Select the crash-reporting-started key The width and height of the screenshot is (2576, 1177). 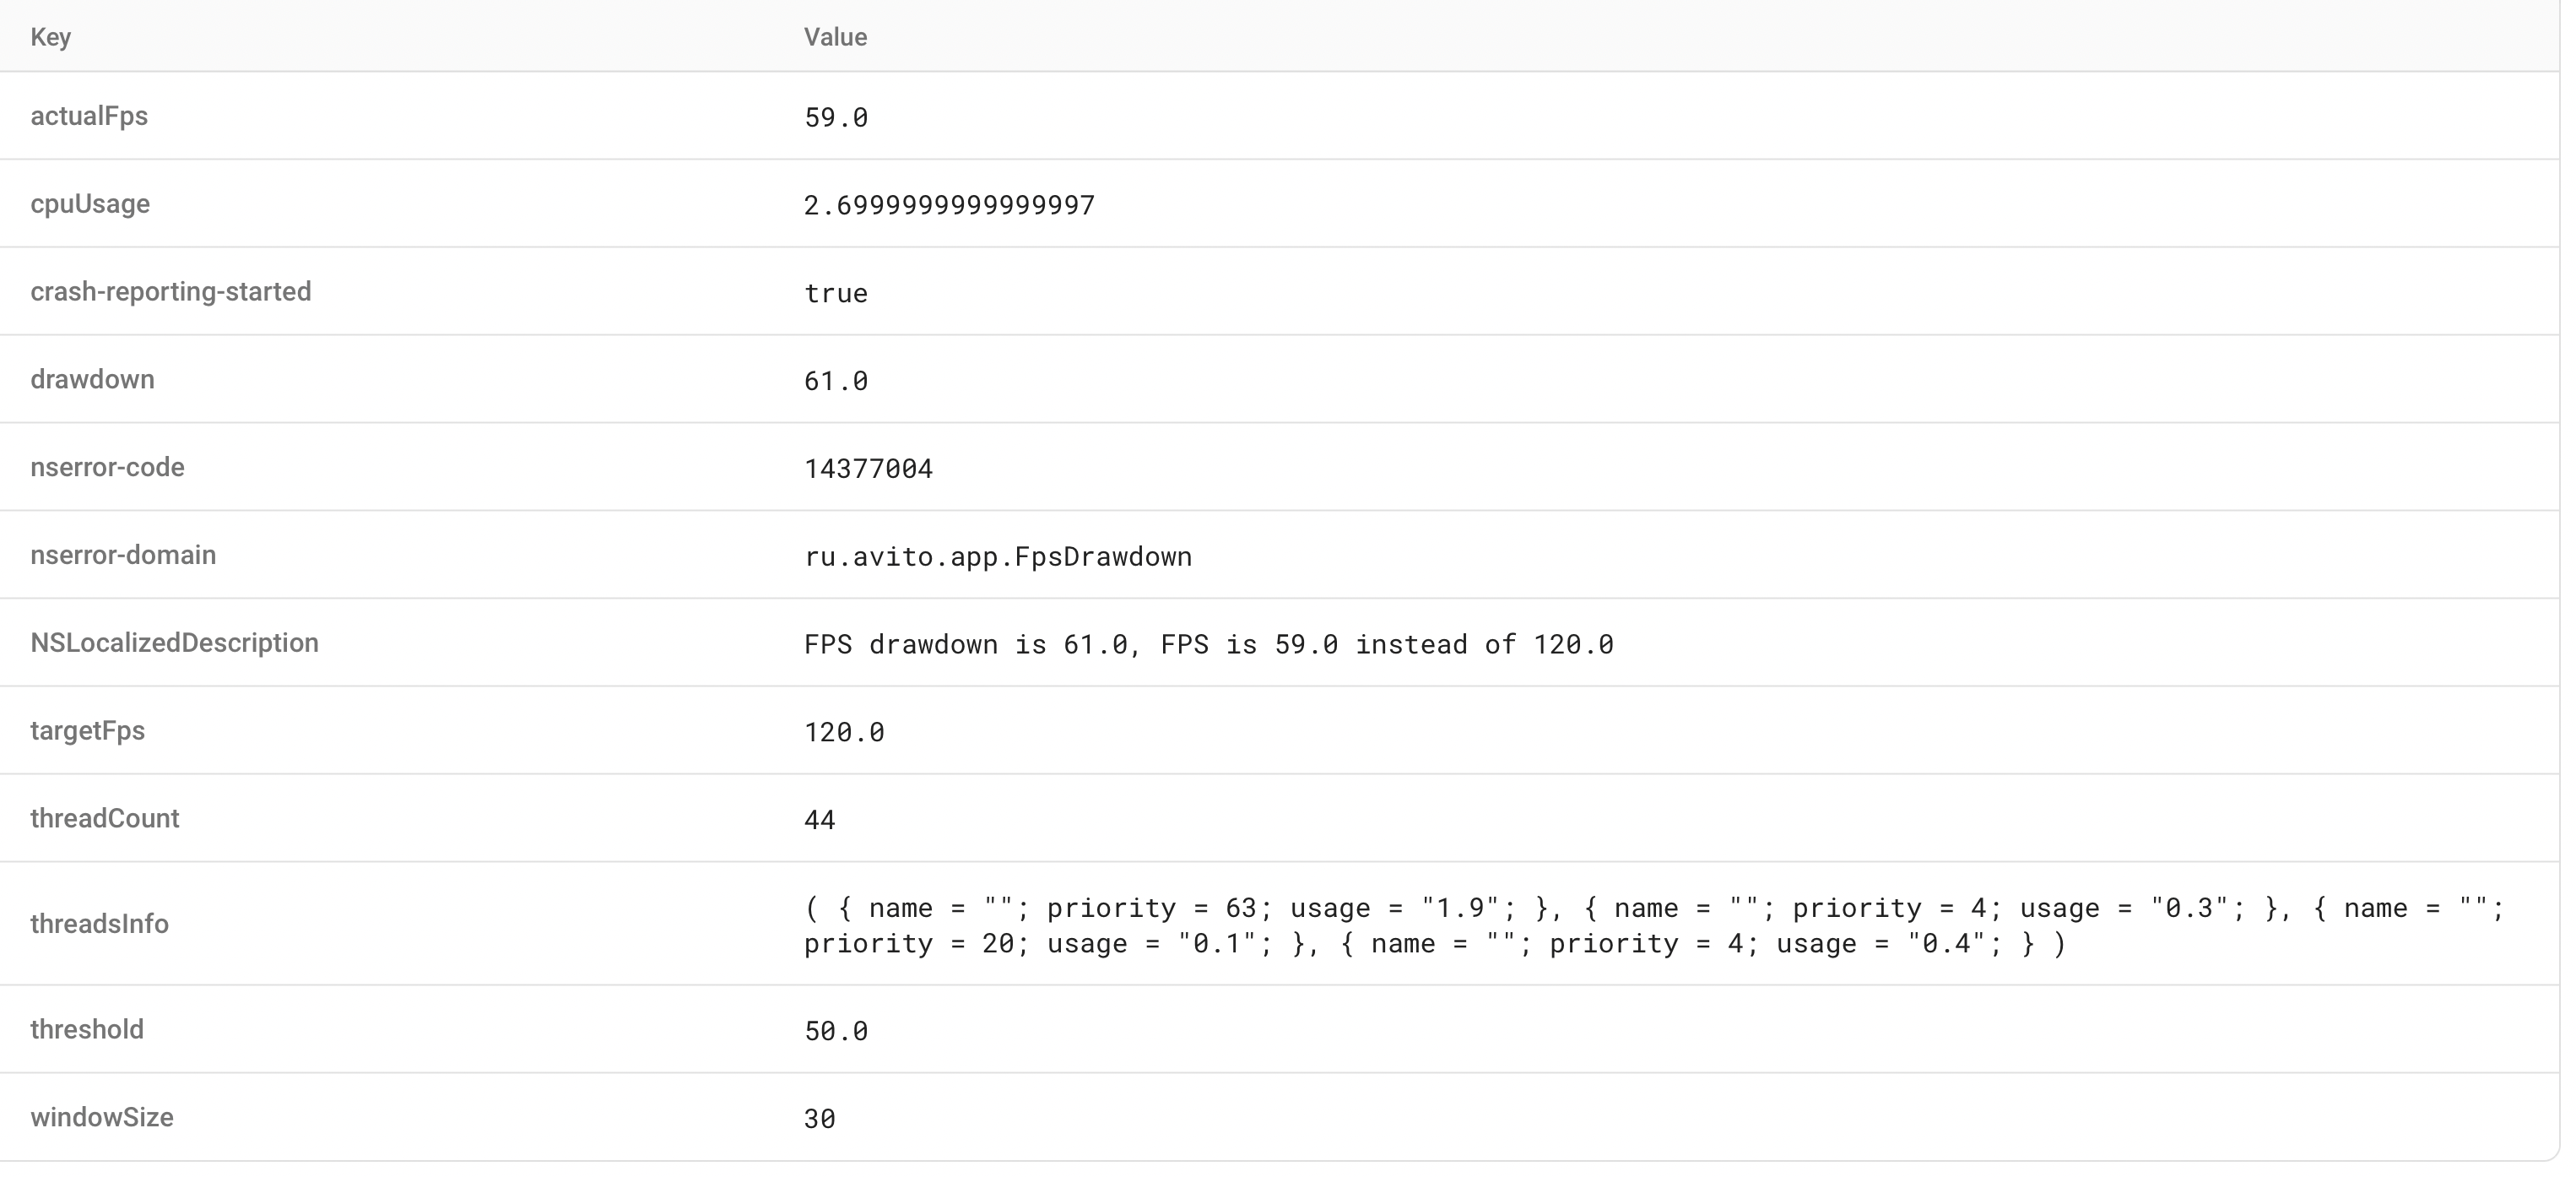171,292
